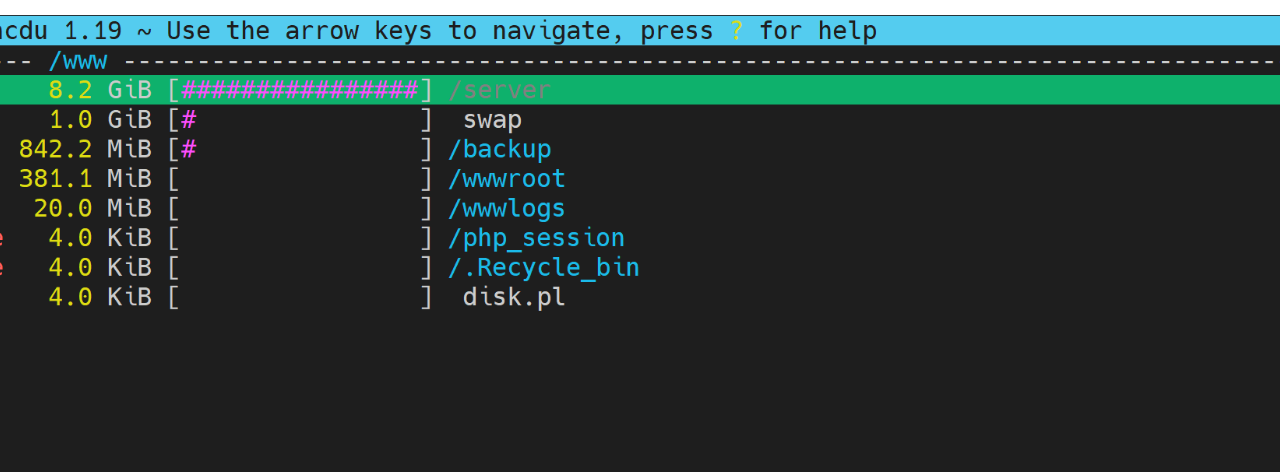Select the /php_session directory
Screen dimensions: 1280x472
[x=537, y=238]
